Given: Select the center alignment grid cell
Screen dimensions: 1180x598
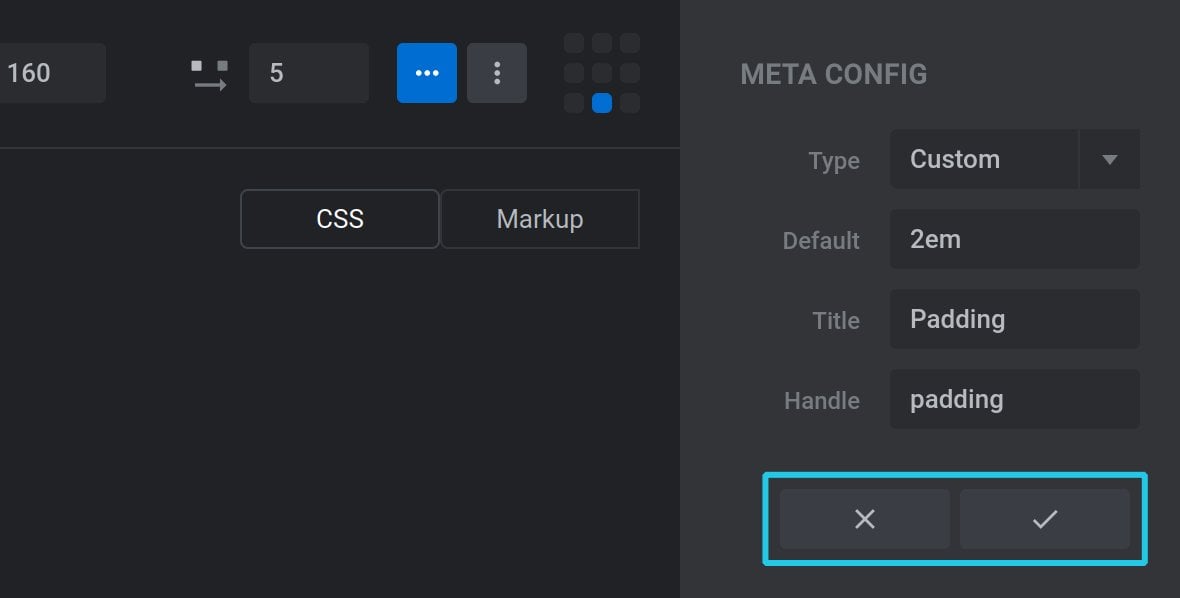Looking at the screenshot, I should 602,73.
